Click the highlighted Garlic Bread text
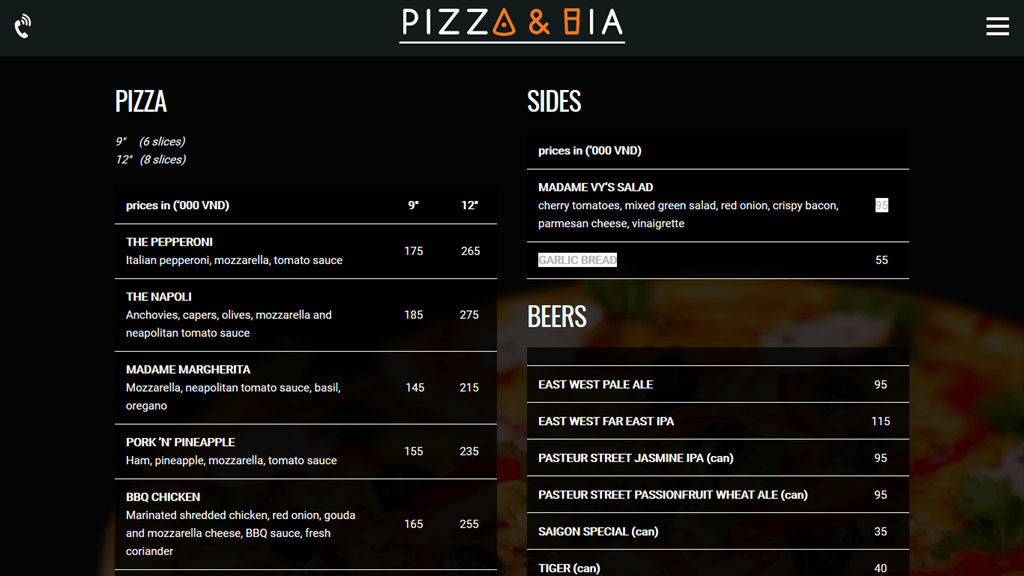The height and width of the screenshot is (576, 1024). (x=577, y=260)
